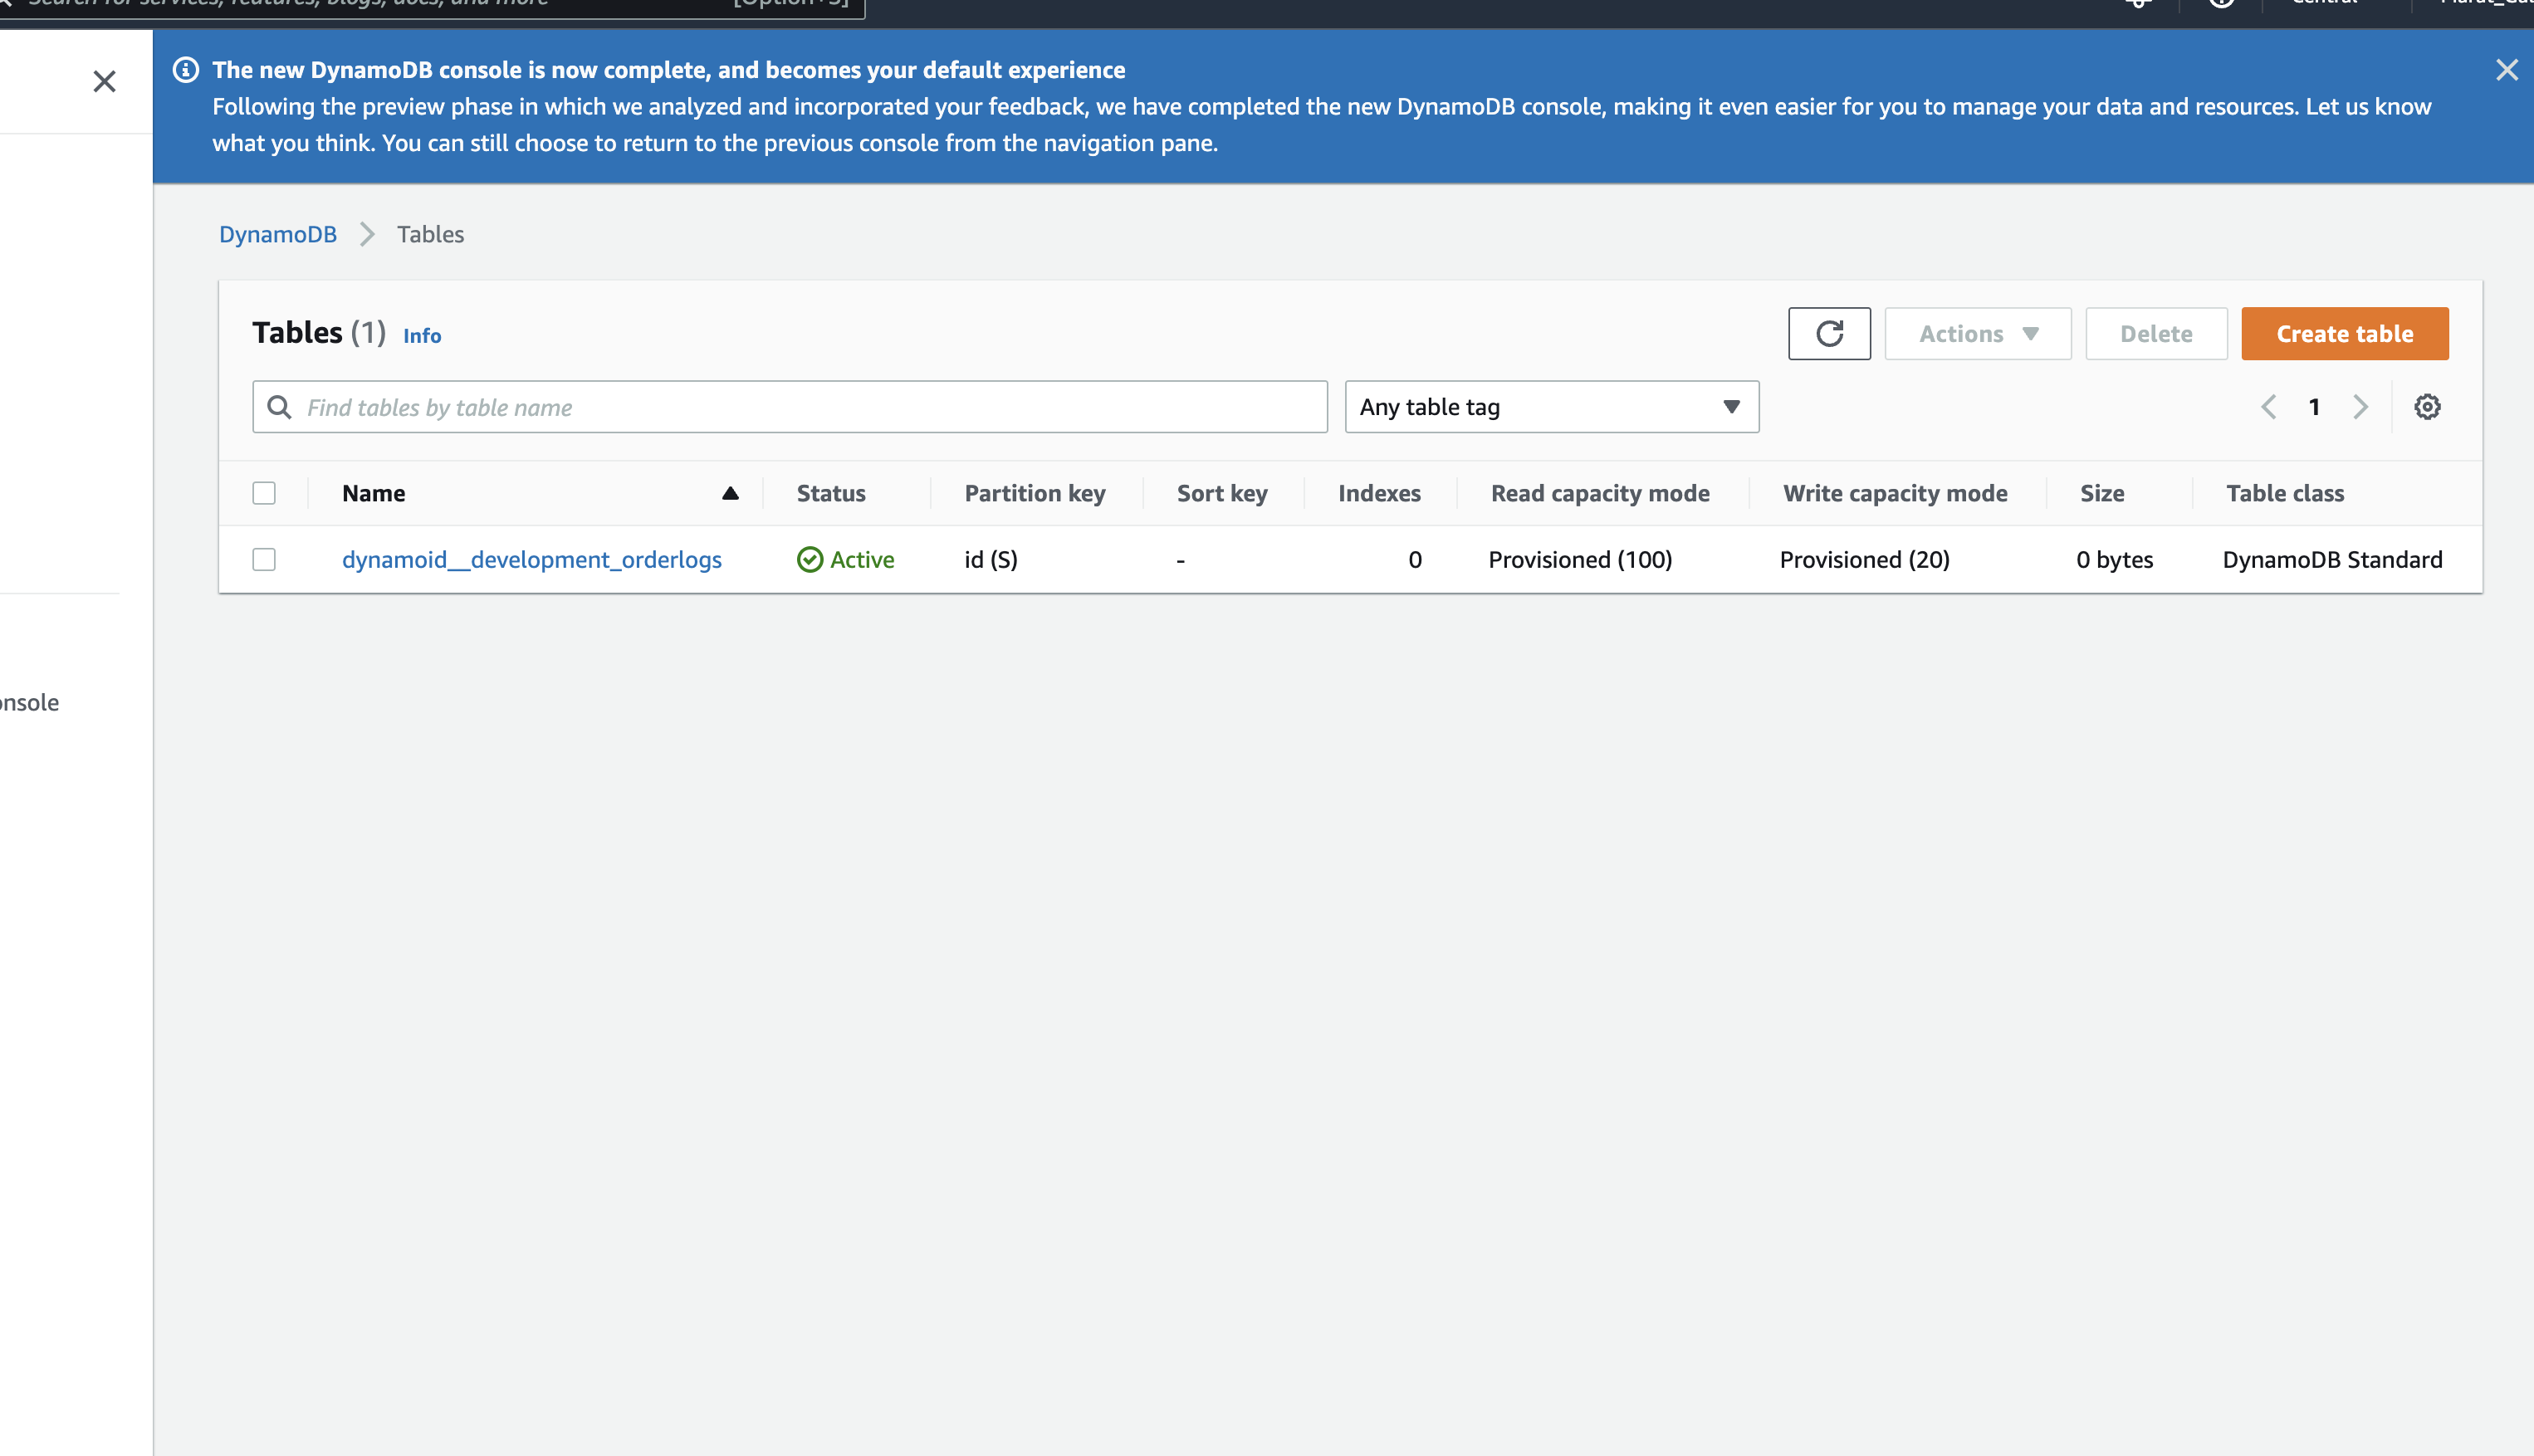The width and height of the screenshot is (2534, 1456).
Task: Click the green Active status icon
Action: point(809,560)
